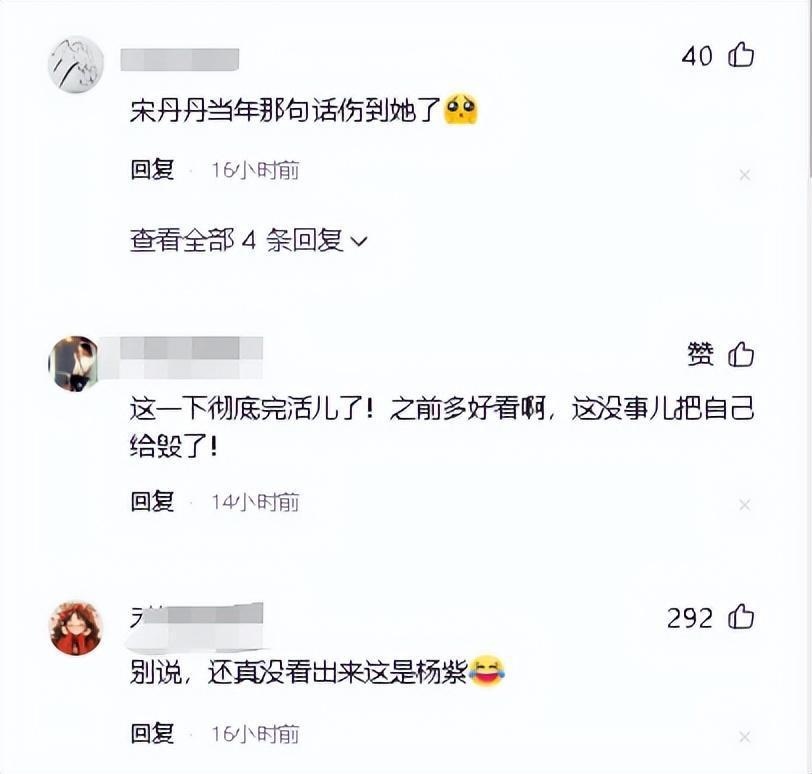Open the third commenter's blurred username
Image resolution: width=812 pixels, height=774 pixels.
pyautogui.click(x=197, y=624)
